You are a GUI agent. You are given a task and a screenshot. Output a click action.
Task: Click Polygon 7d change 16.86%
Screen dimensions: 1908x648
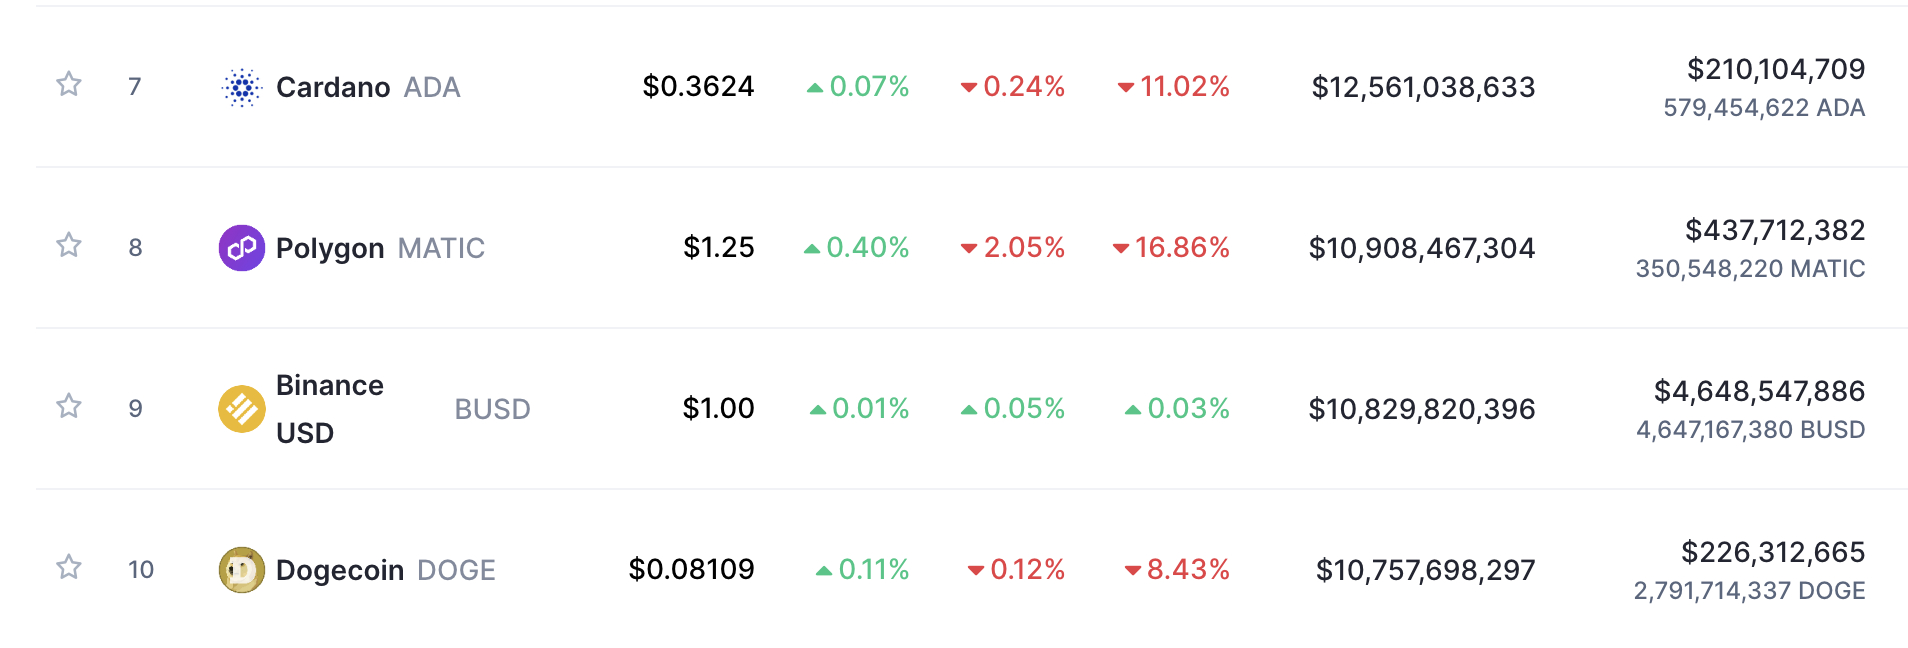1171,247
